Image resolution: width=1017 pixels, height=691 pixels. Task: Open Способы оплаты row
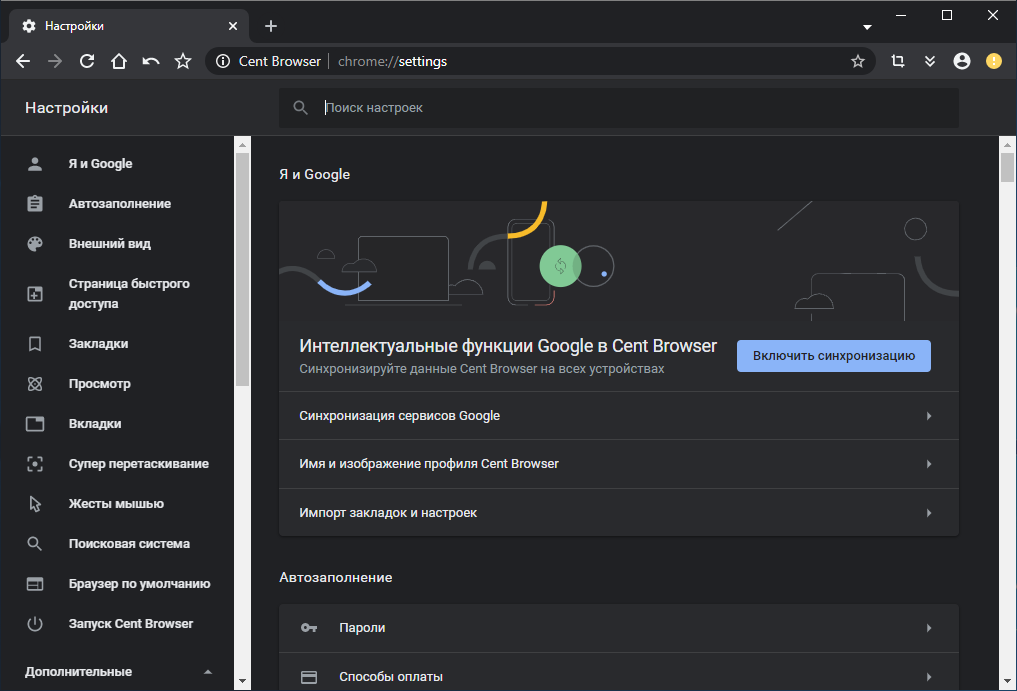click(x=619, y=676)
